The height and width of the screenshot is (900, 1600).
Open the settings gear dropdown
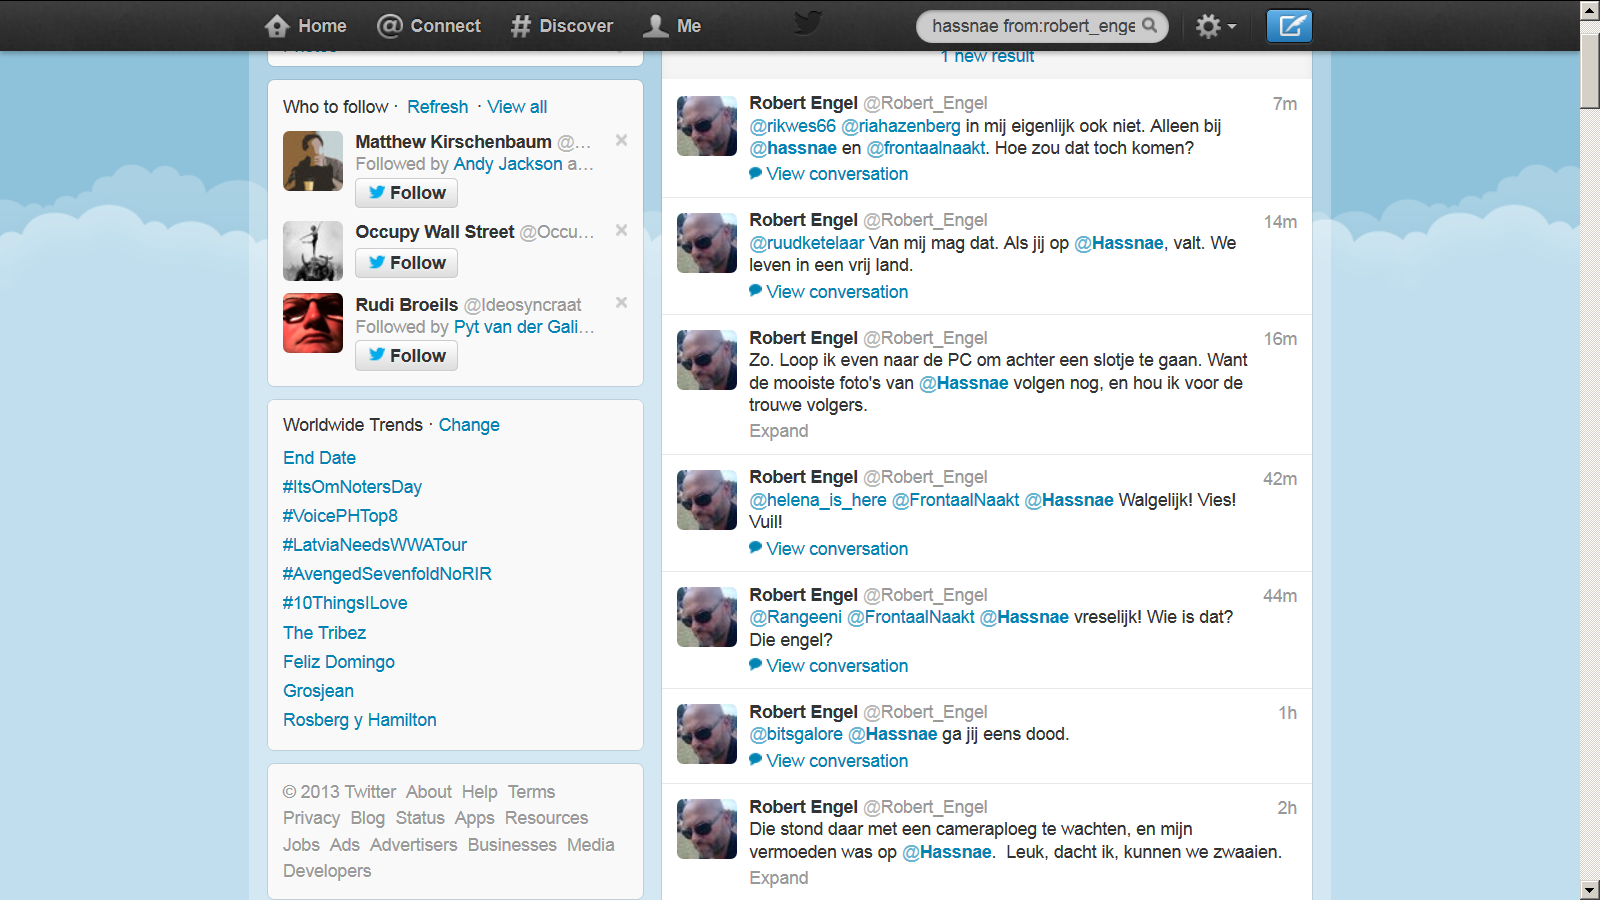[1216, 26]
